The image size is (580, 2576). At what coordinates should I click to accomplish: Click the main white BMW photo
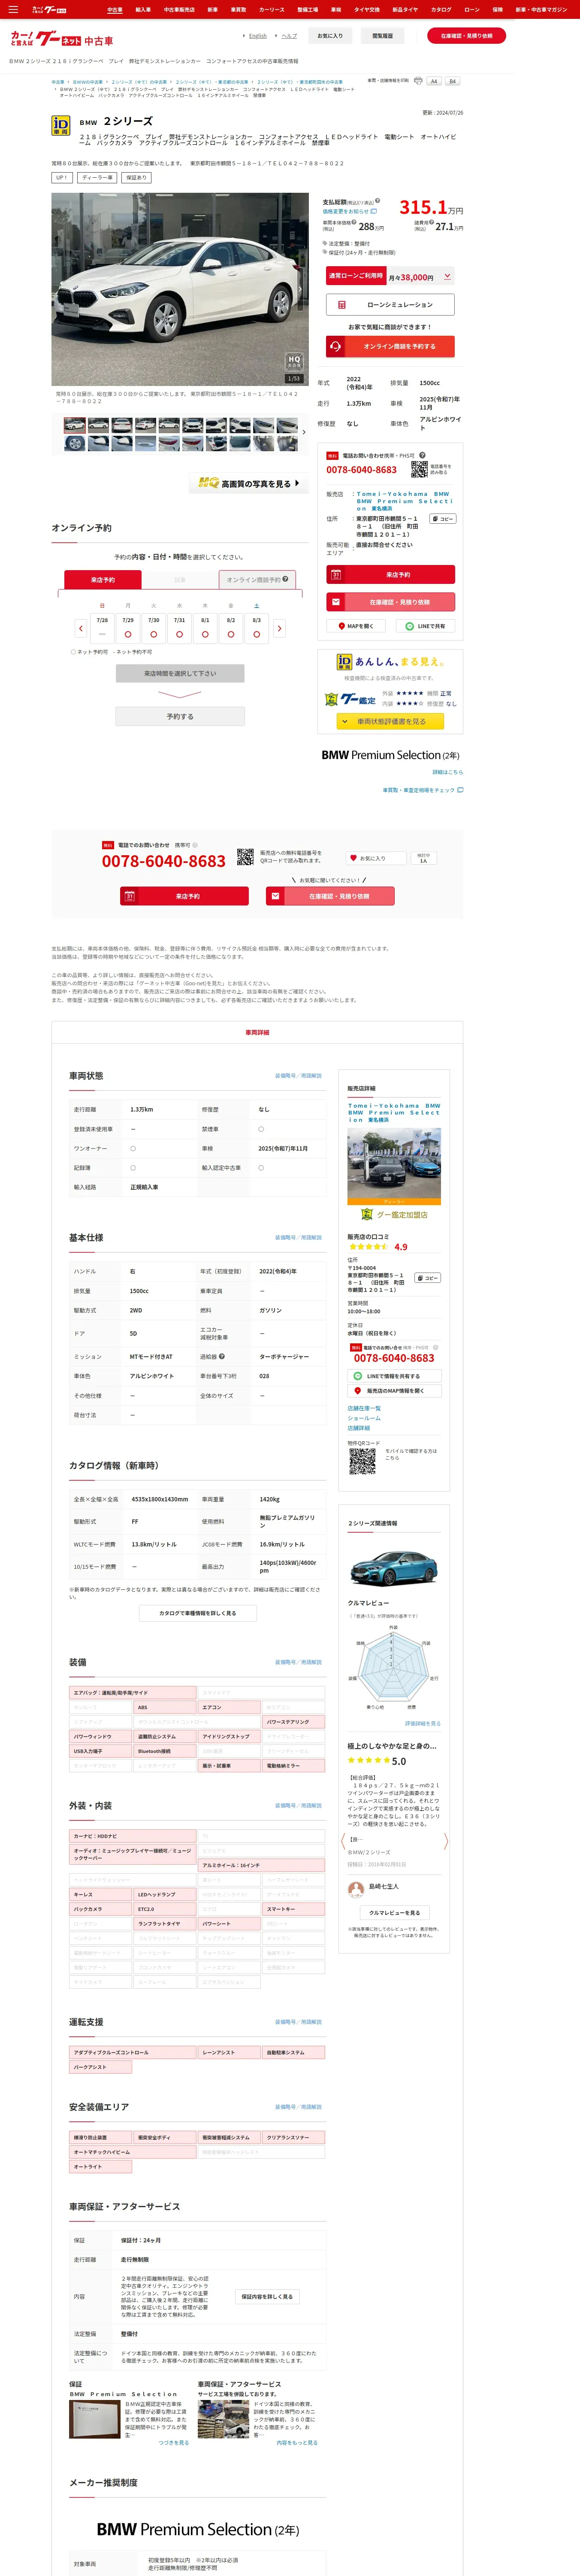click(180, 289)
